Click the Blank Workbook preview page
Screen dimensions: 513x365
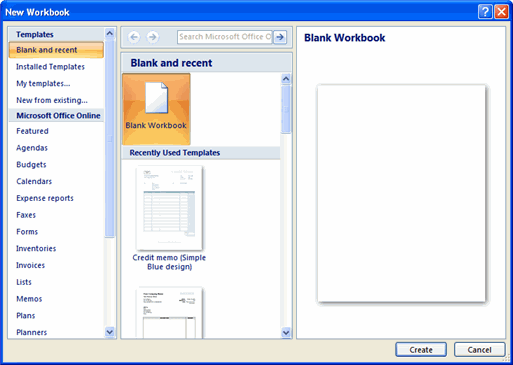pyautogui.click(x=401, y=193)
